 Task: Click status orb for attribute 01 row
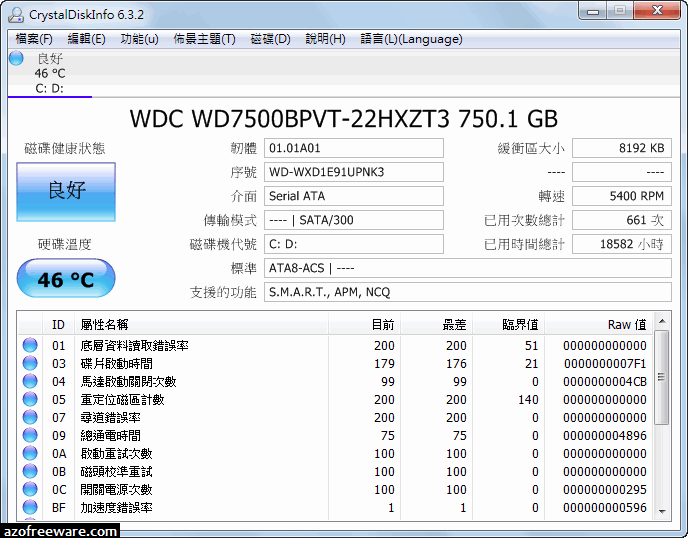pos(30,345)
